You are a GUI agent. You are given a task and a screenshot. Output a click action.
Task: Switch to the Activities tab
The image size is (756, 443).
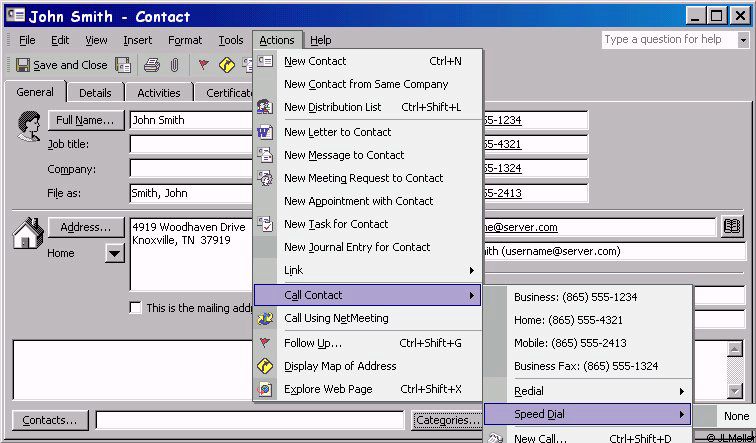[159, 93]
